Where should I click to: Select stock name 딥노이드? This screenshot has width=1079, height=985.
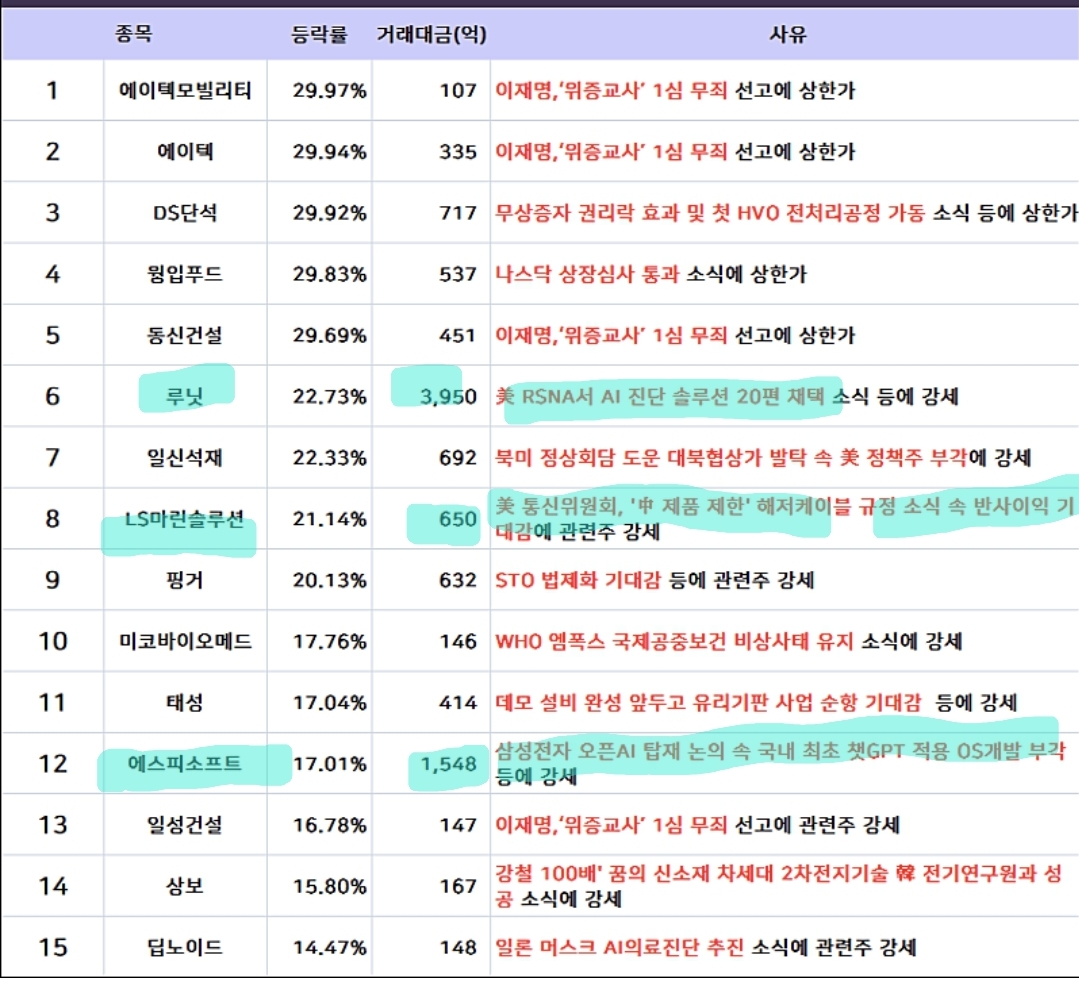click(x=185, y=947)
